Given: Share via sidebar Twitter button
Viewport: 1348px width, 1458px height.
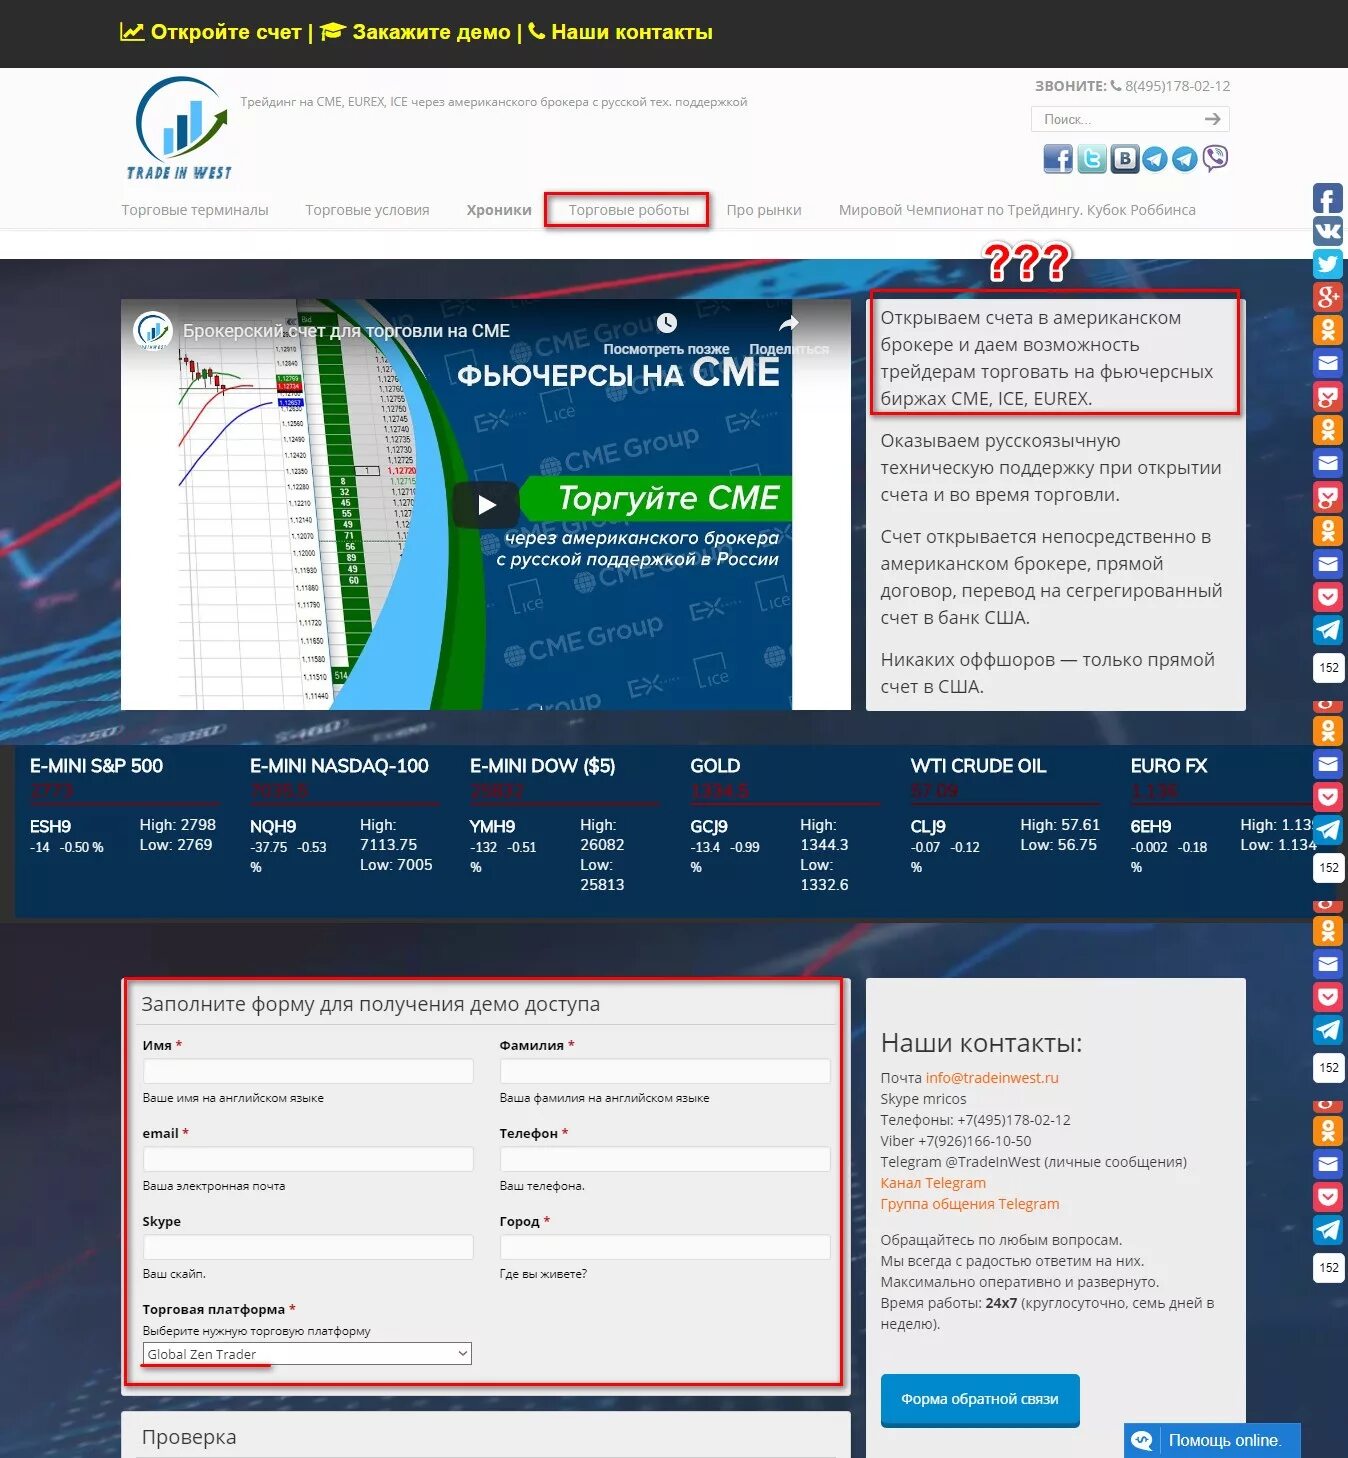Looking at the screenshot, I should point(1328,264).
